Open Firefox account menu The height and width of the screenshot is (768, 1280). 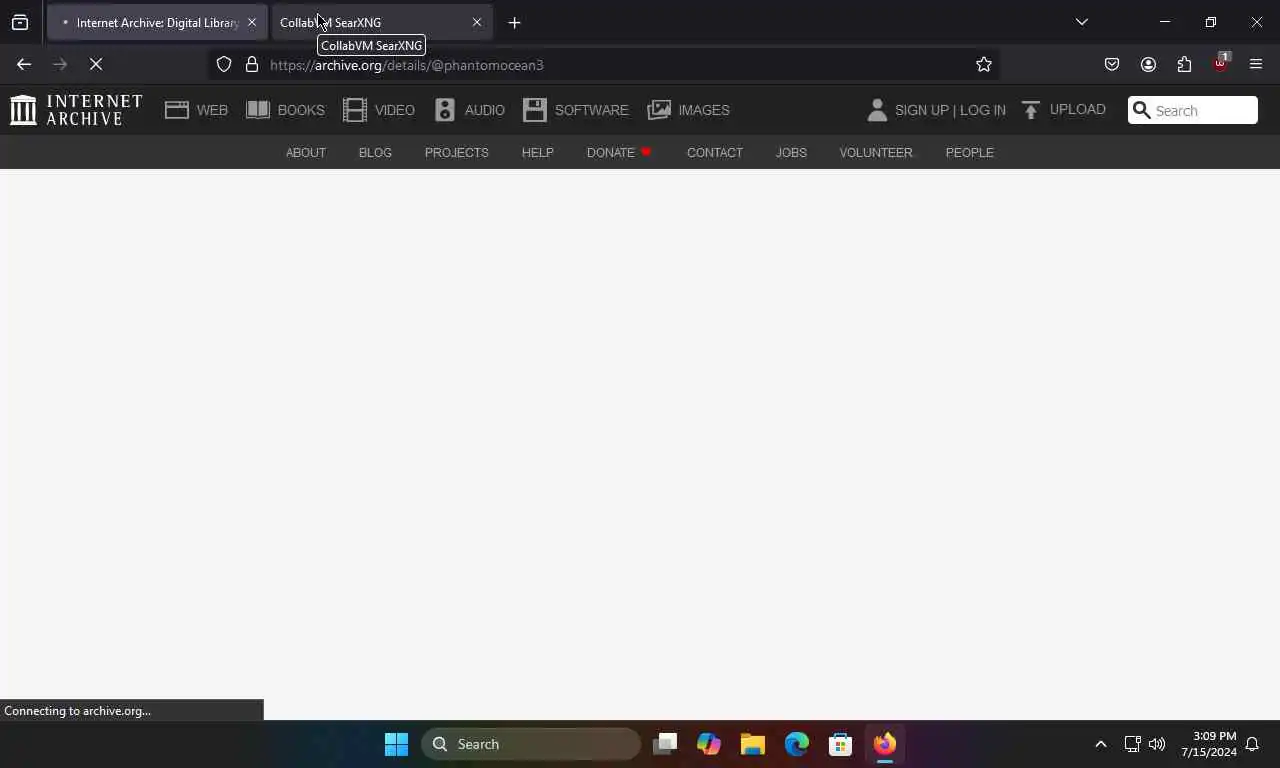coord(1148,64)
